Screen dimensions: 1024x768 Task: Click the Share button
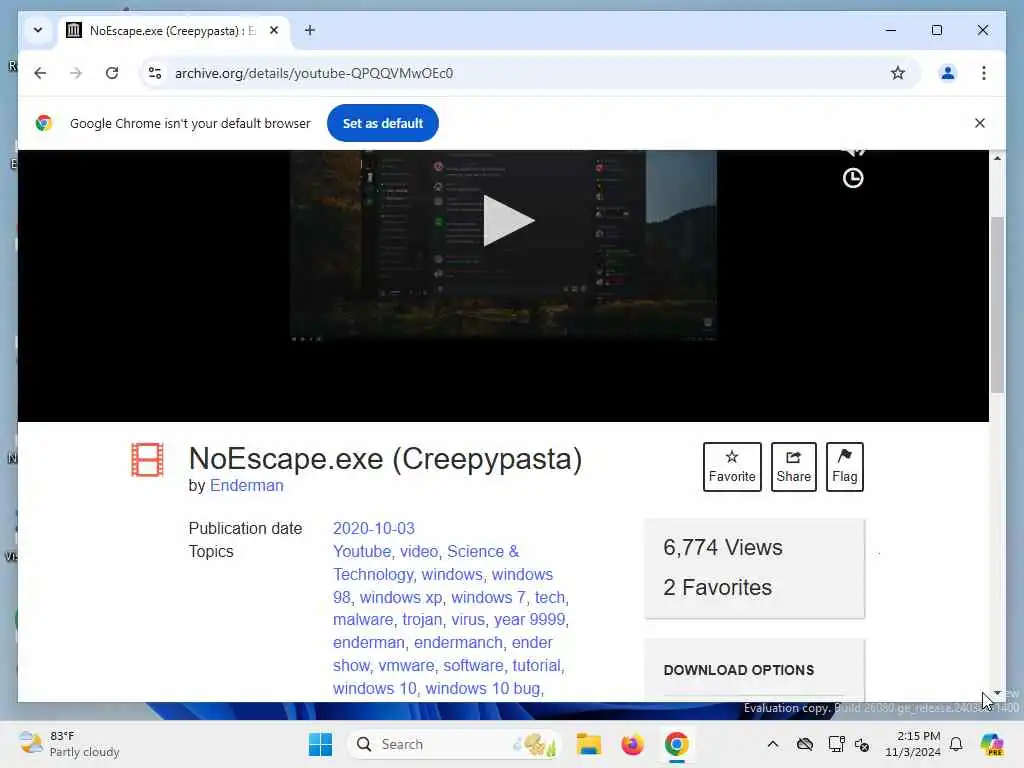click(x=793, y=467)
